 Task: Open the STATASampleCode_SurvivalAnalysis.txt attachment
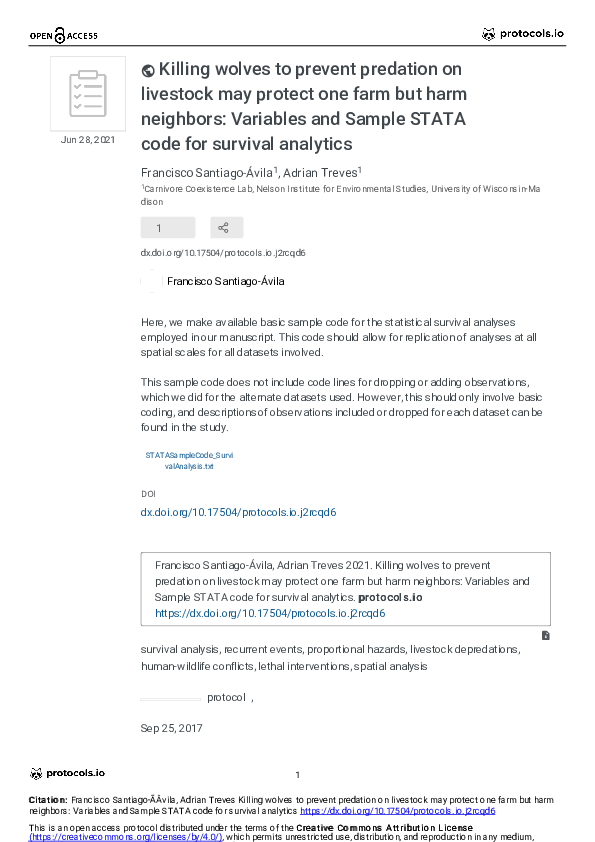(189, 461)
